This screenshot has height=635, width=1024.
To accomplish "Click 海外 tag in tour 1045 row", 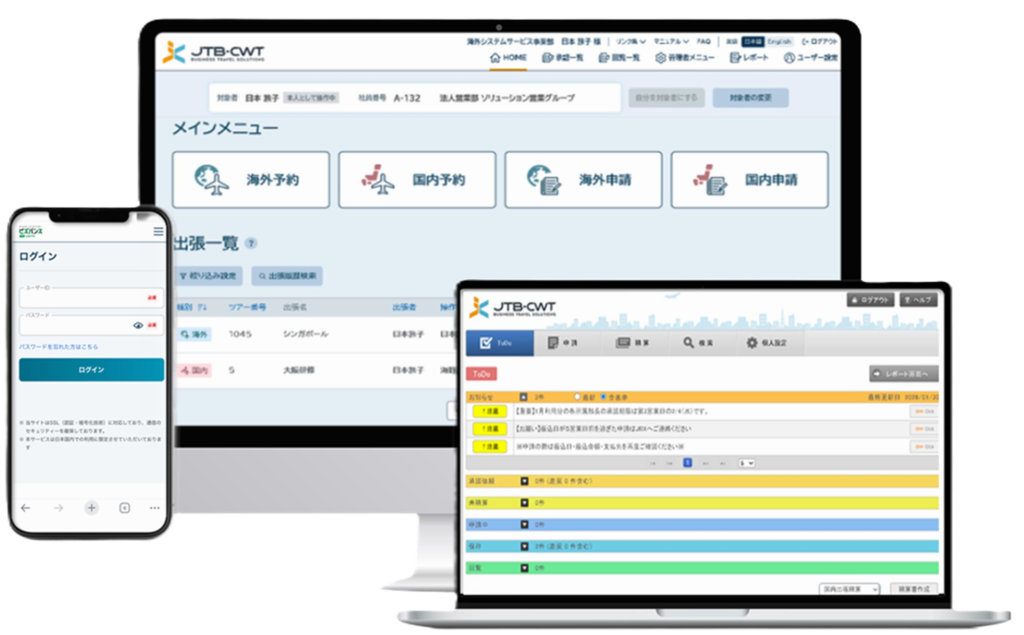I will click(194, 334).
